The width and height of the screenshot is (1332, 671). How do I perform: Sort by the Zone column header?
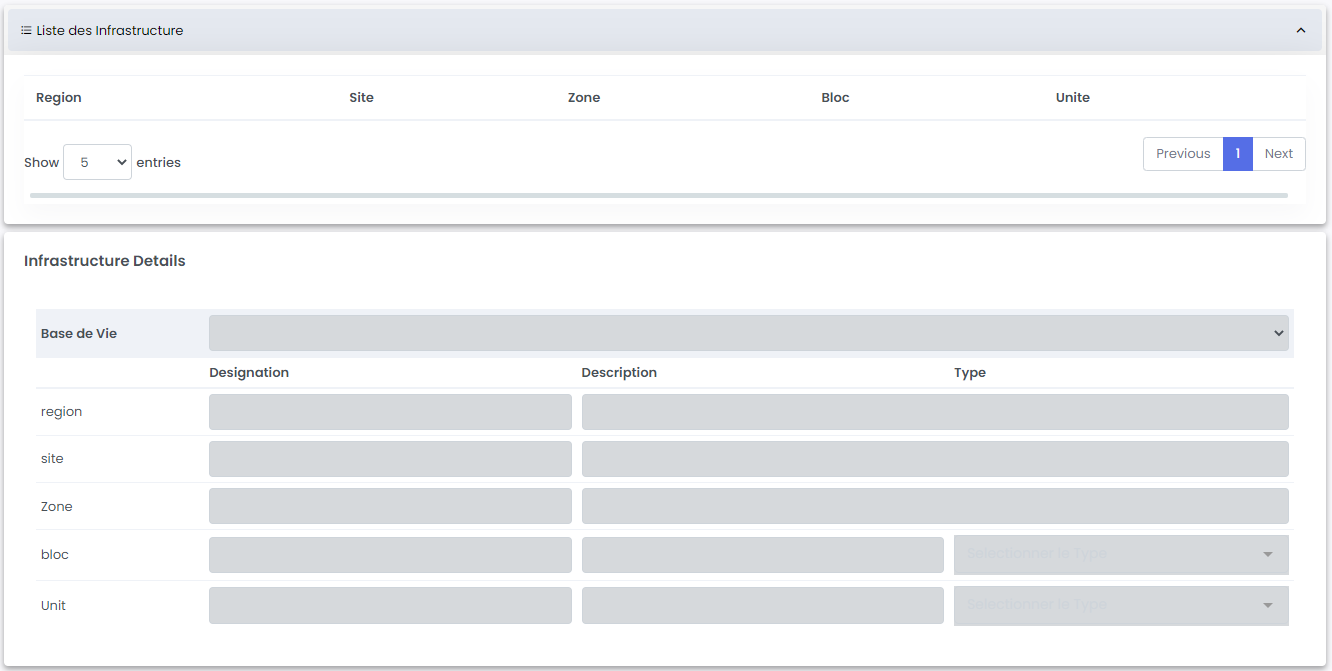(584, 98)
